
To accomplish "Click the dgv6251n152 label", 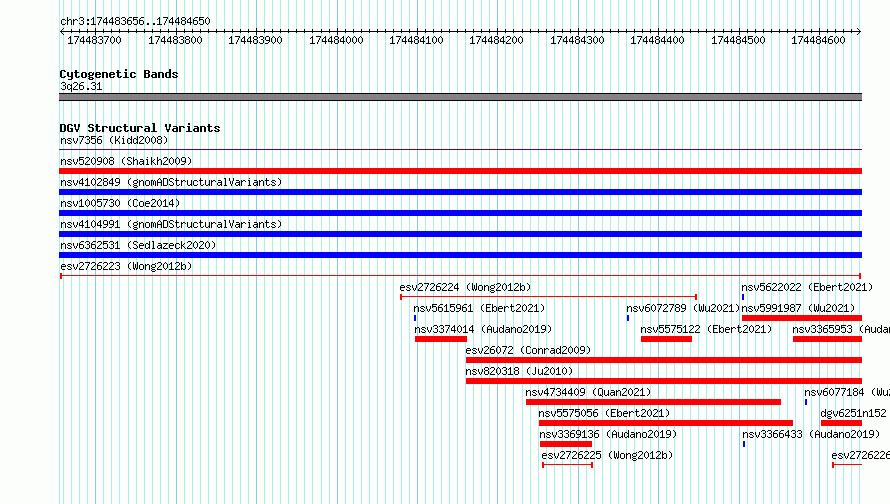I will pos(854,413).
